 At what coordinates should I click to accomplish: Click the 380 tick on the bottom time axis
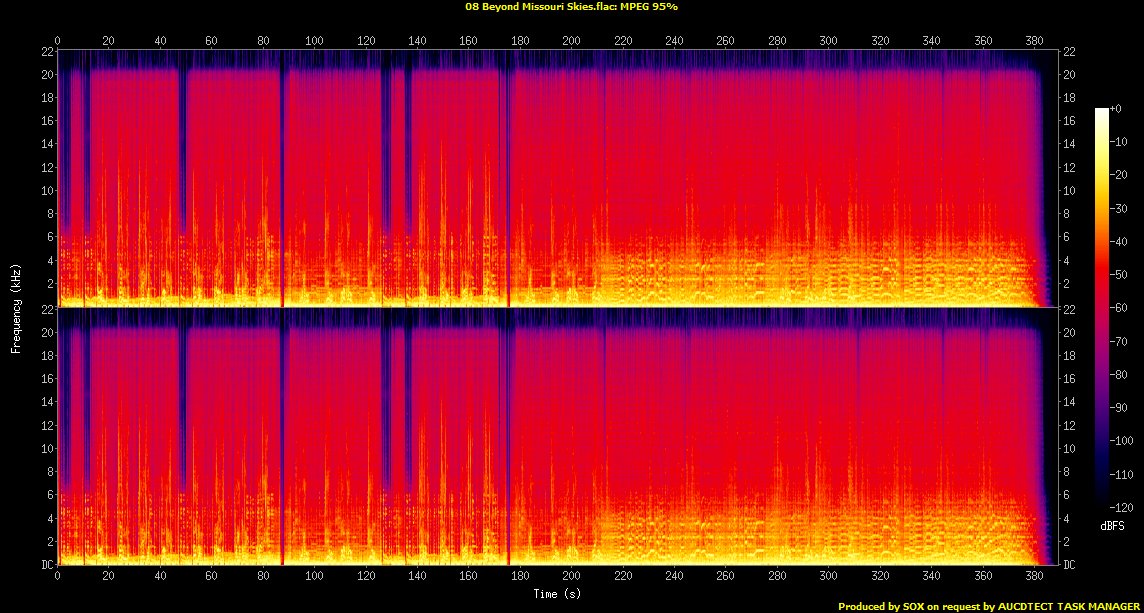click(x=1033, y=577)
